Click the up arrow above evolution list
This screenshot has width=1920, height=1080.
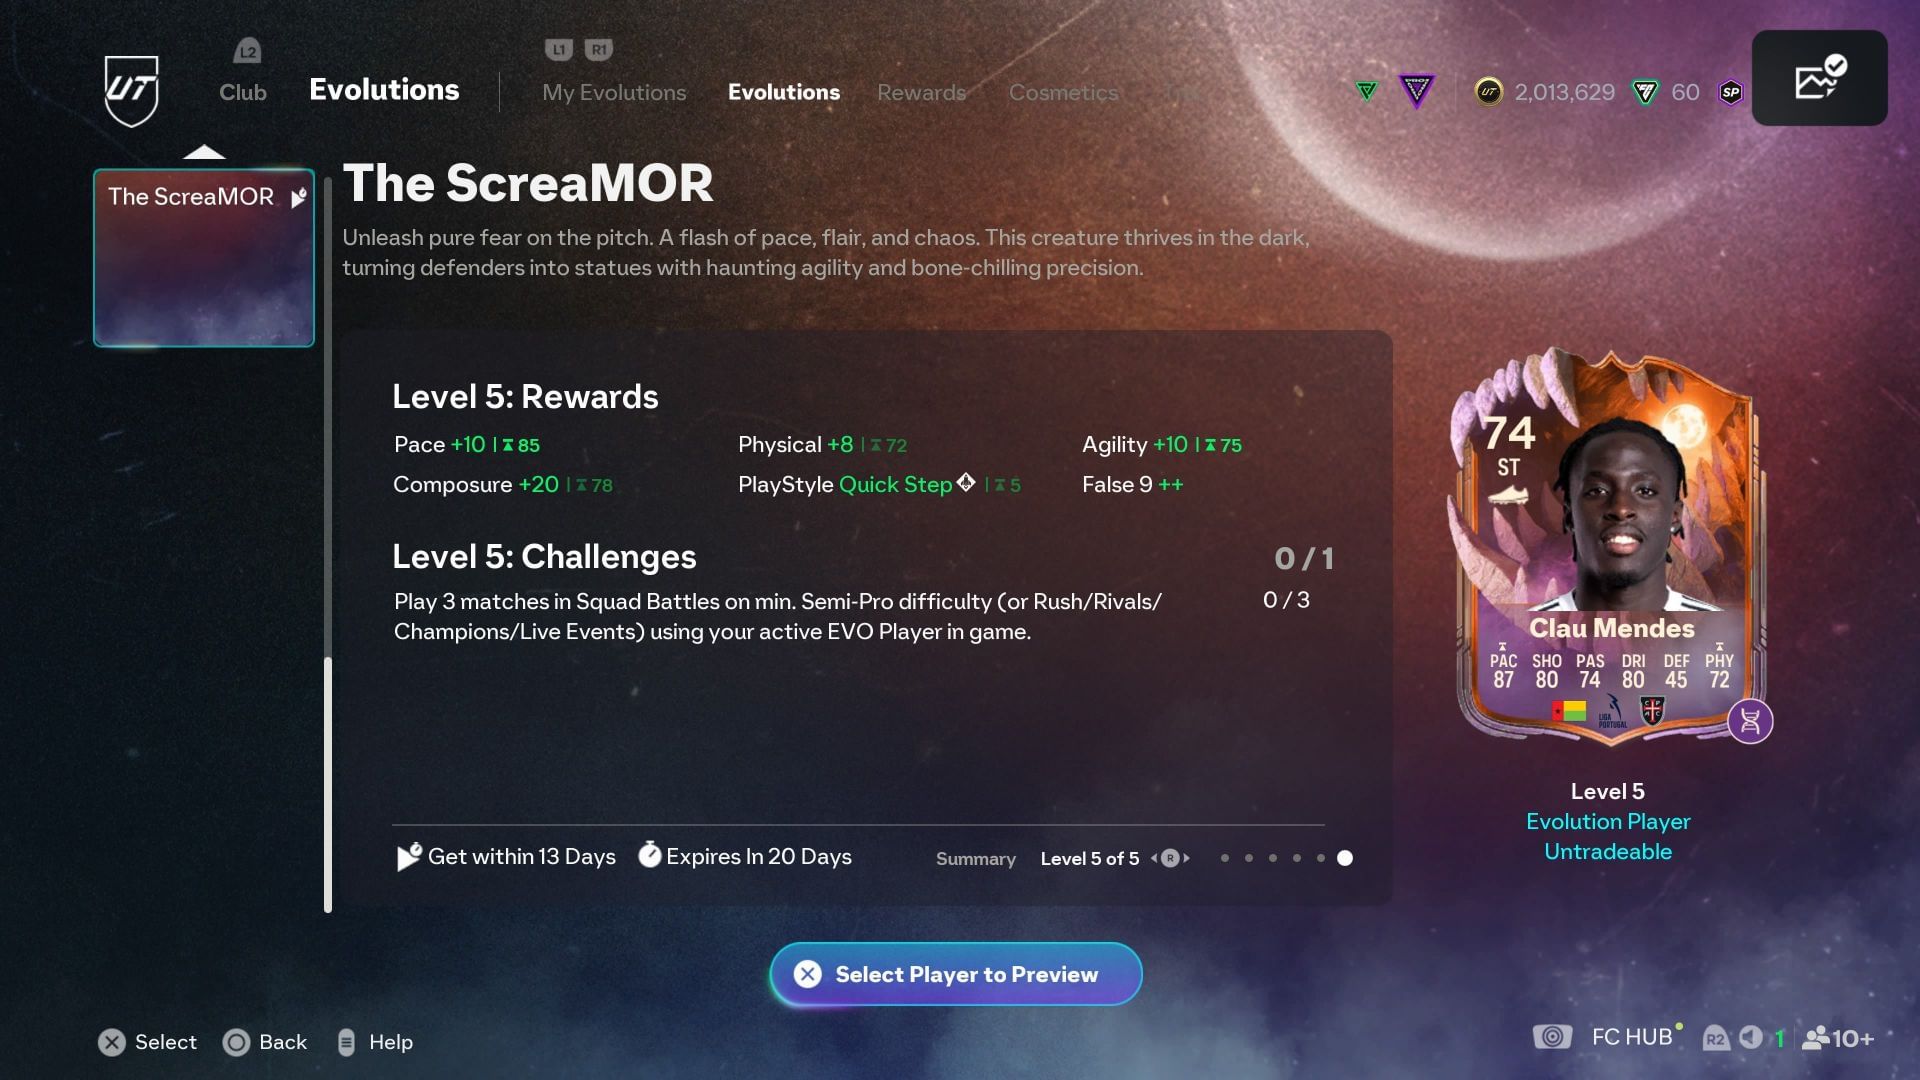point(204,152)
